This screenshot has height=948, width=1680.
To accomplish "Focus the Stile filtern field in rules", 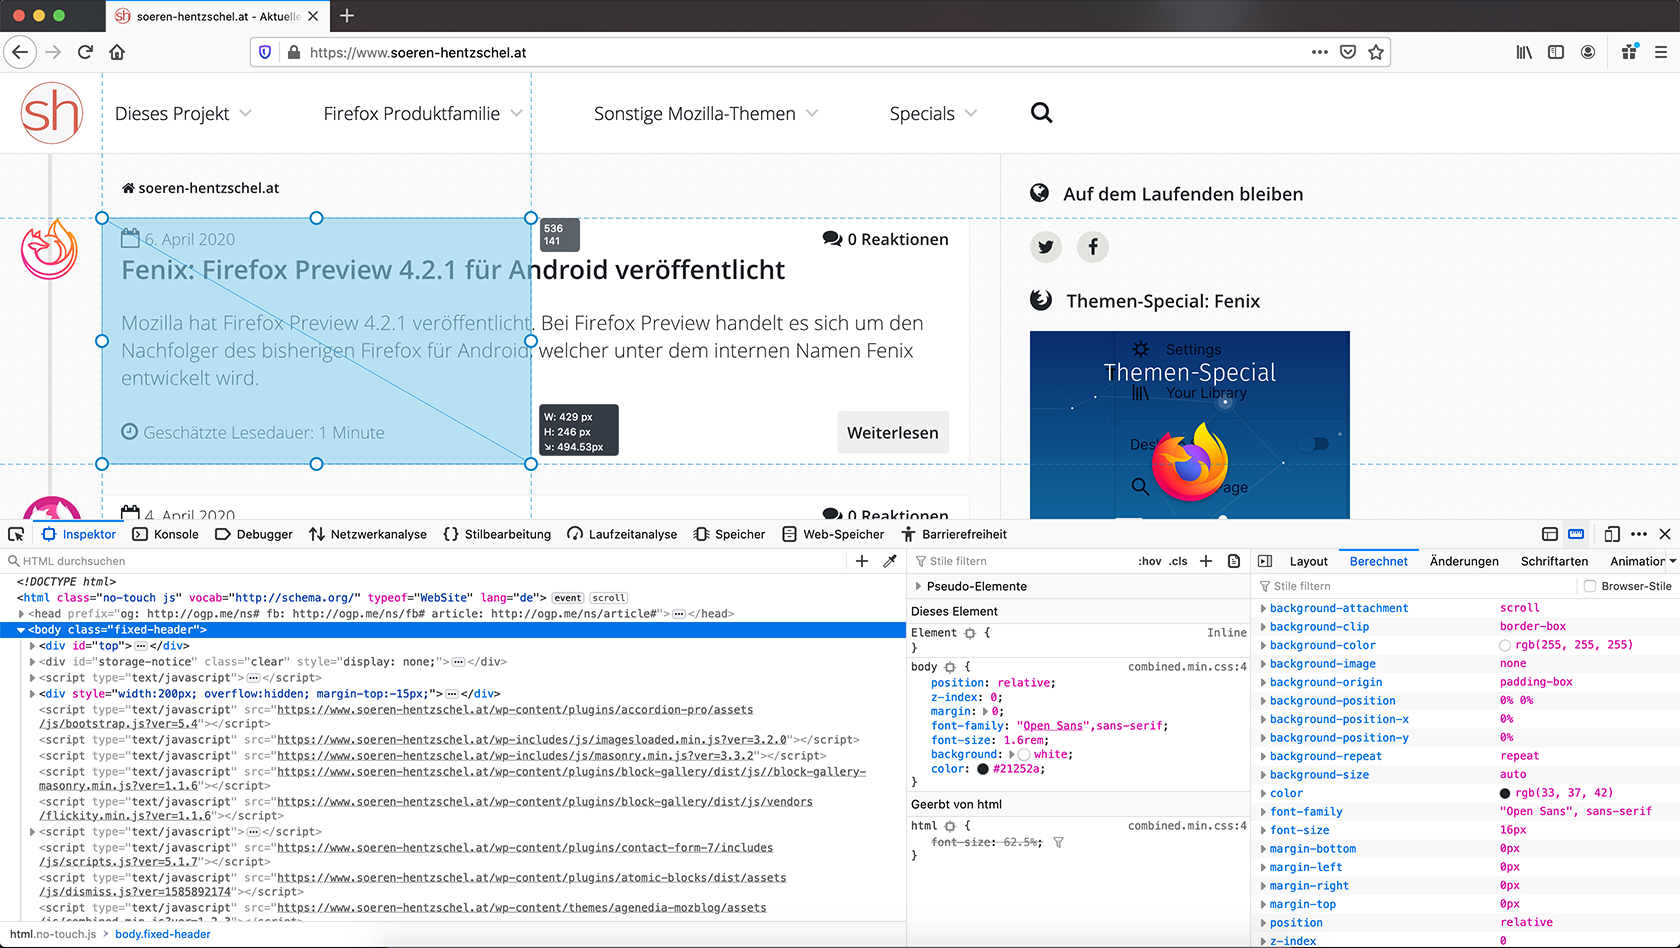I will [1020, 561].
